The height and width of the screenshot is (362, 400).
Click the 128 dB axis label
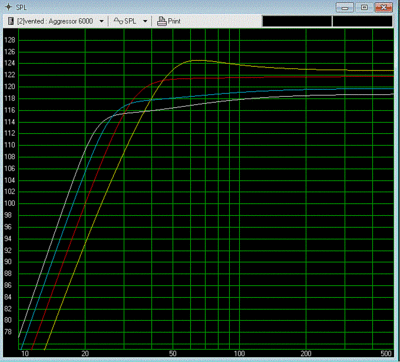tap(9, 41)
